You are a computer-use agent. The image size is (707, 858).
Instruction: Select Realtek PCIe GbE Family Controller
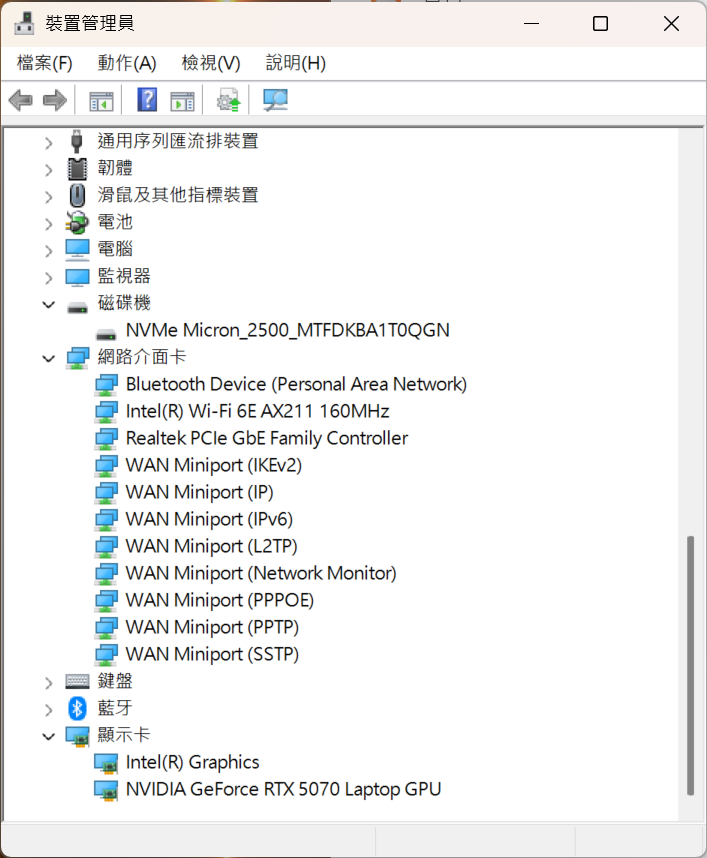click(266, 438)
